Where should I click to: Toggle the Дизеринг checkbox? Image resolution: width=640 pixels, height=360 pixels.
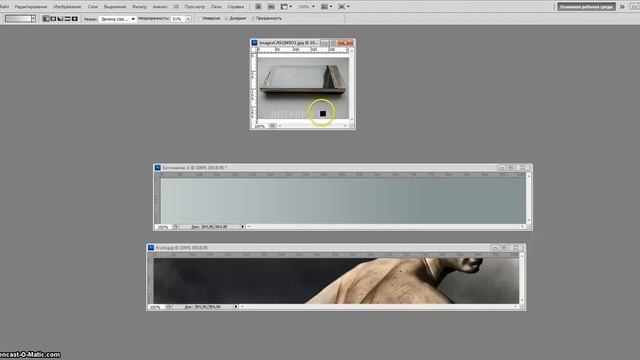pyautogui.click(x=227, y=19)
